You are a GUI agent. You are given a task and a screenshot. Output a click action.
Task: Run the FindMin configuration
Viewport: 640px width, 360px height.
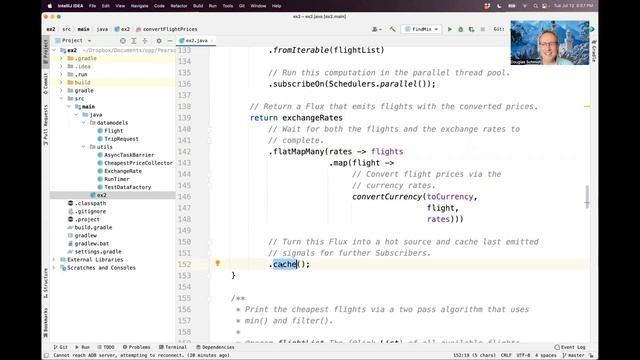(x=450, y=29)
